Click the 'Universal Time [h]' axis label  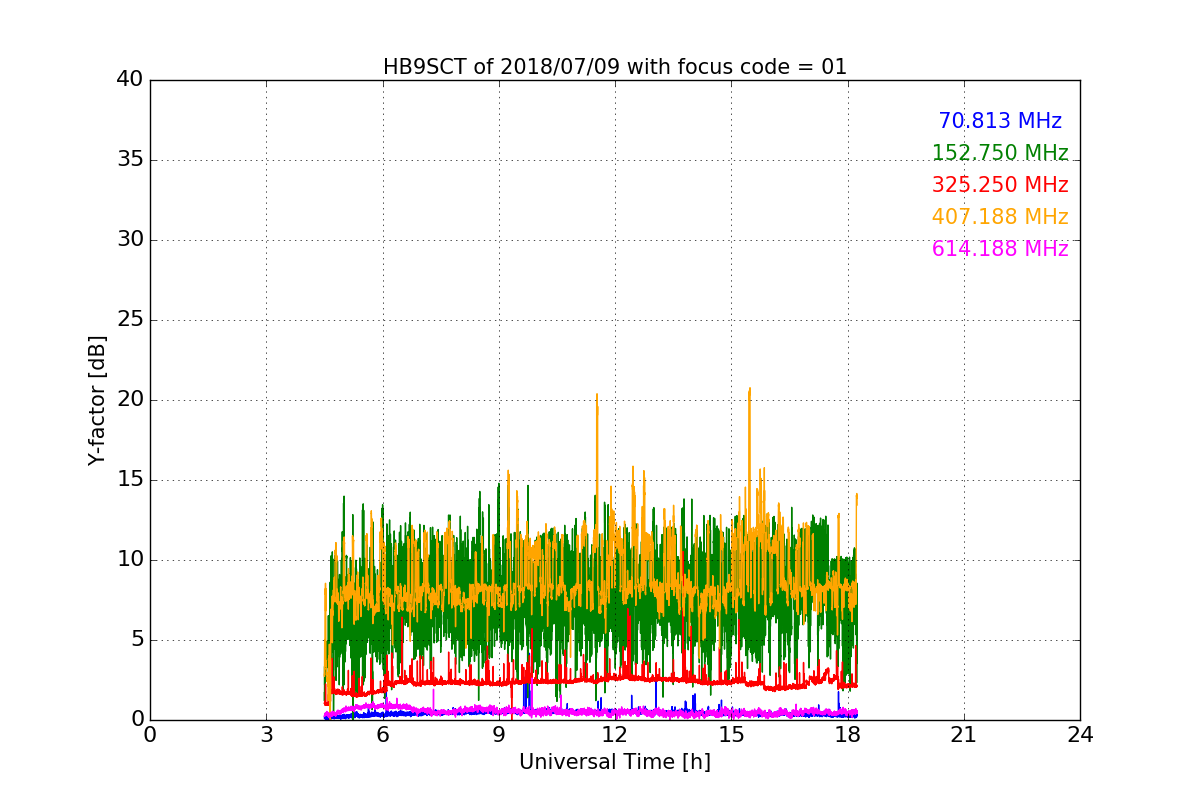tap(615, 762)
